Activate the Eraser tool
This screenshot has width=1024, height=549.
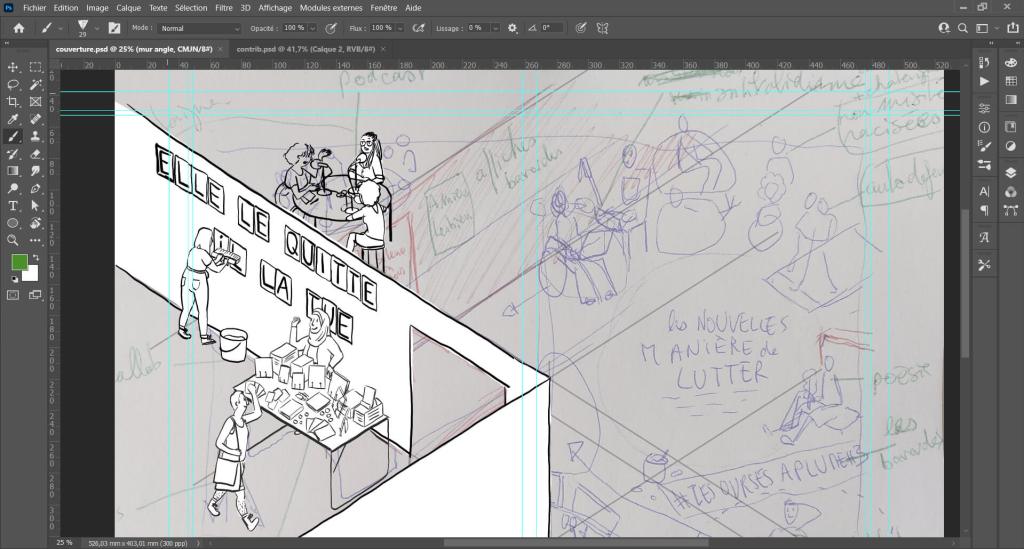[36, 154]
